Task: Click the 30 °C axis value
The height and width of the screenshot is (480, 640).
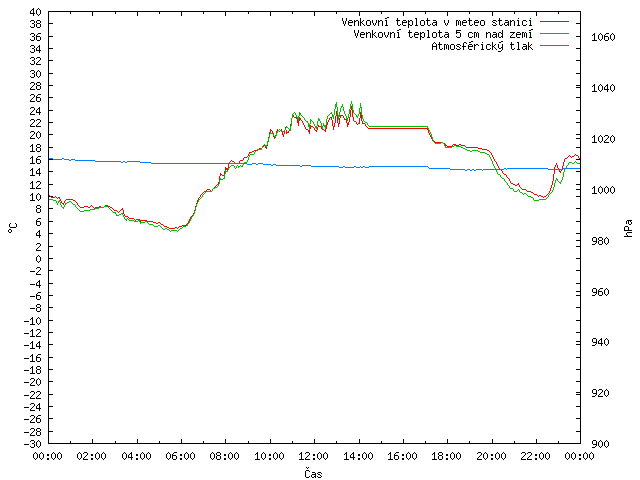Action: point(36,74)
